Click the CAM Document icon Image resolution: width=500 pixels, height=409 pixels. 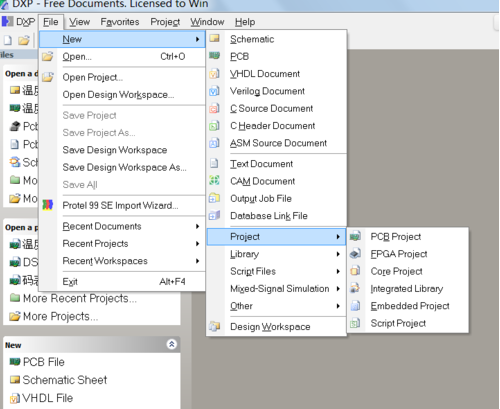[x=214, y=181]
